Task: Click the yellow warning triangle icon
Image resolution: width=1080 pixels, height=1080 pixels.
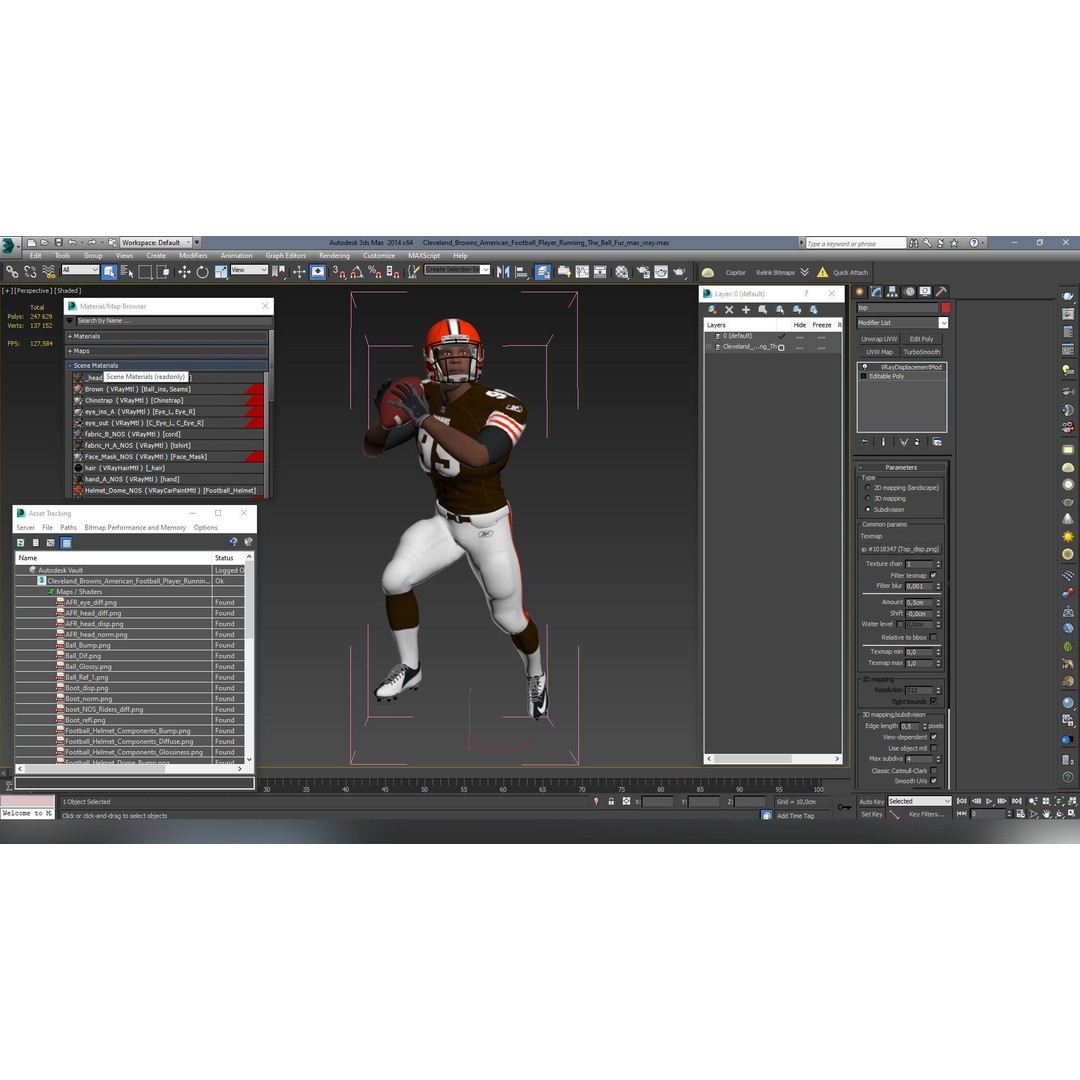Action: click(822, 272)
